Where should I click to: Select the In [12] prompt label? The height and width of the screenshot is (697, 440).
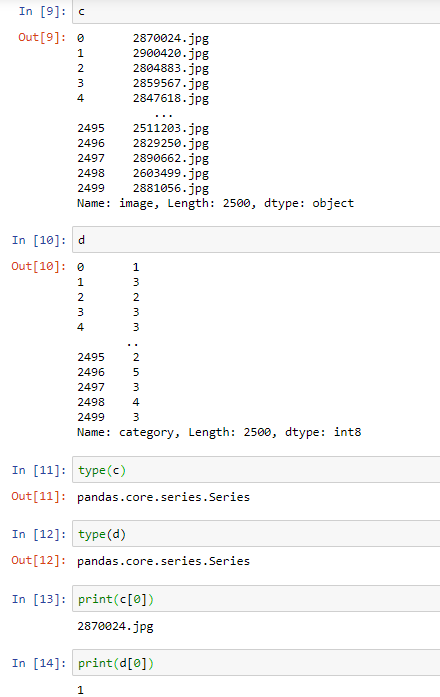click(x=39, y=534)
